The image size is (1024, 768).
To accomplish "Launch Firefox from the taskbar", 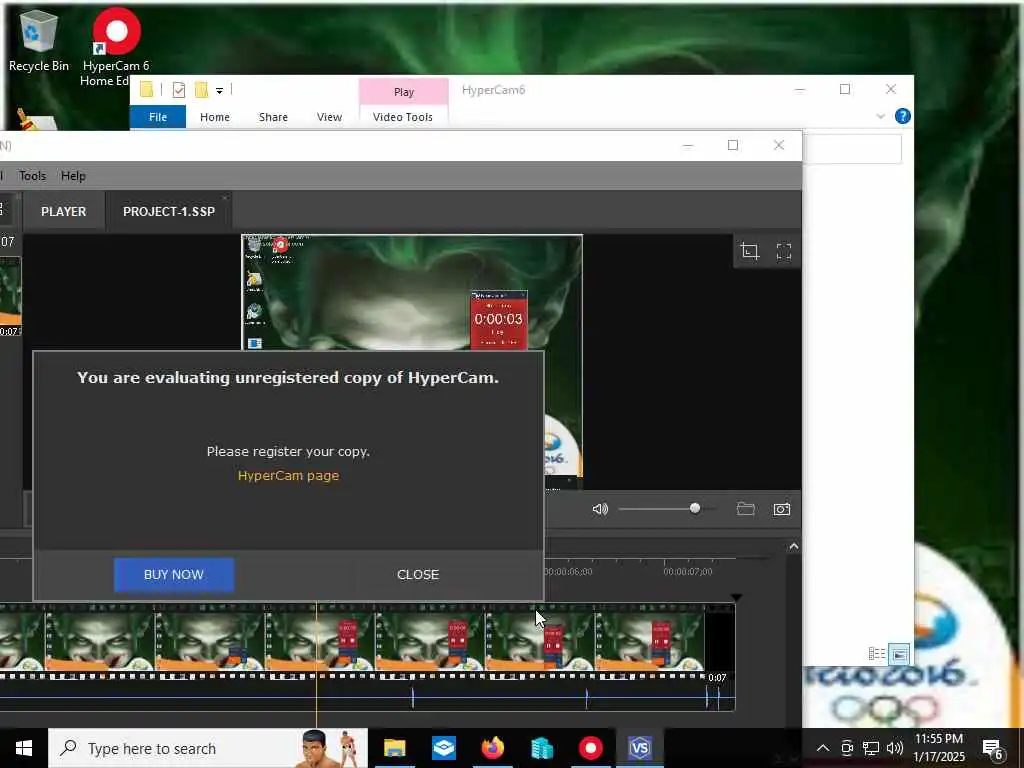I will [x=492, y=748].
